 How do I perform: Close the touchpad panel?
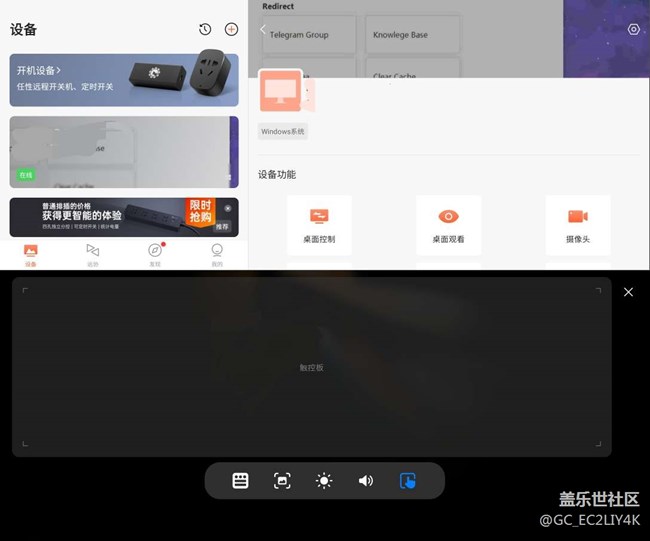coord(628,292)
